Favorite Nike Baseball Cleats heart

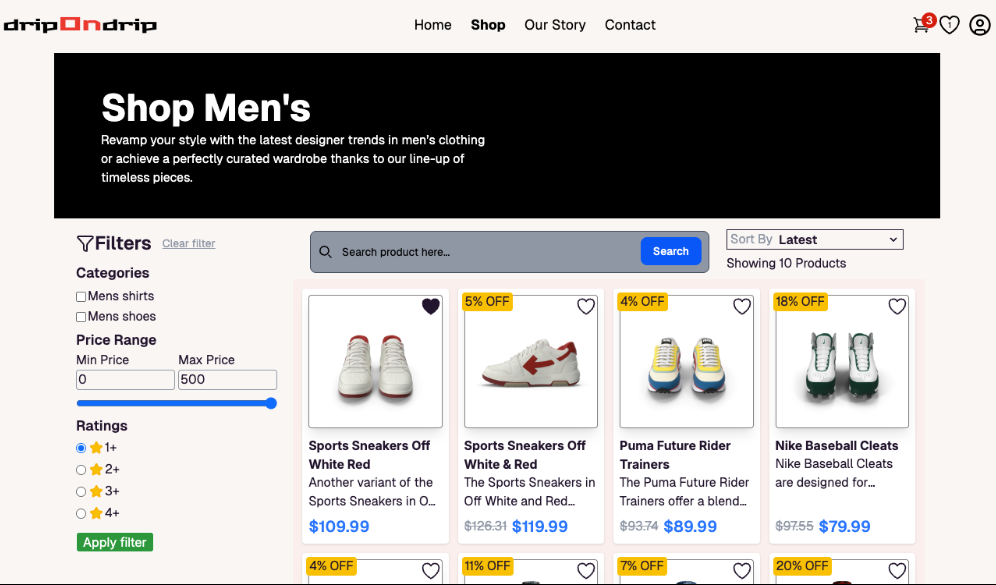pos(897,306)
